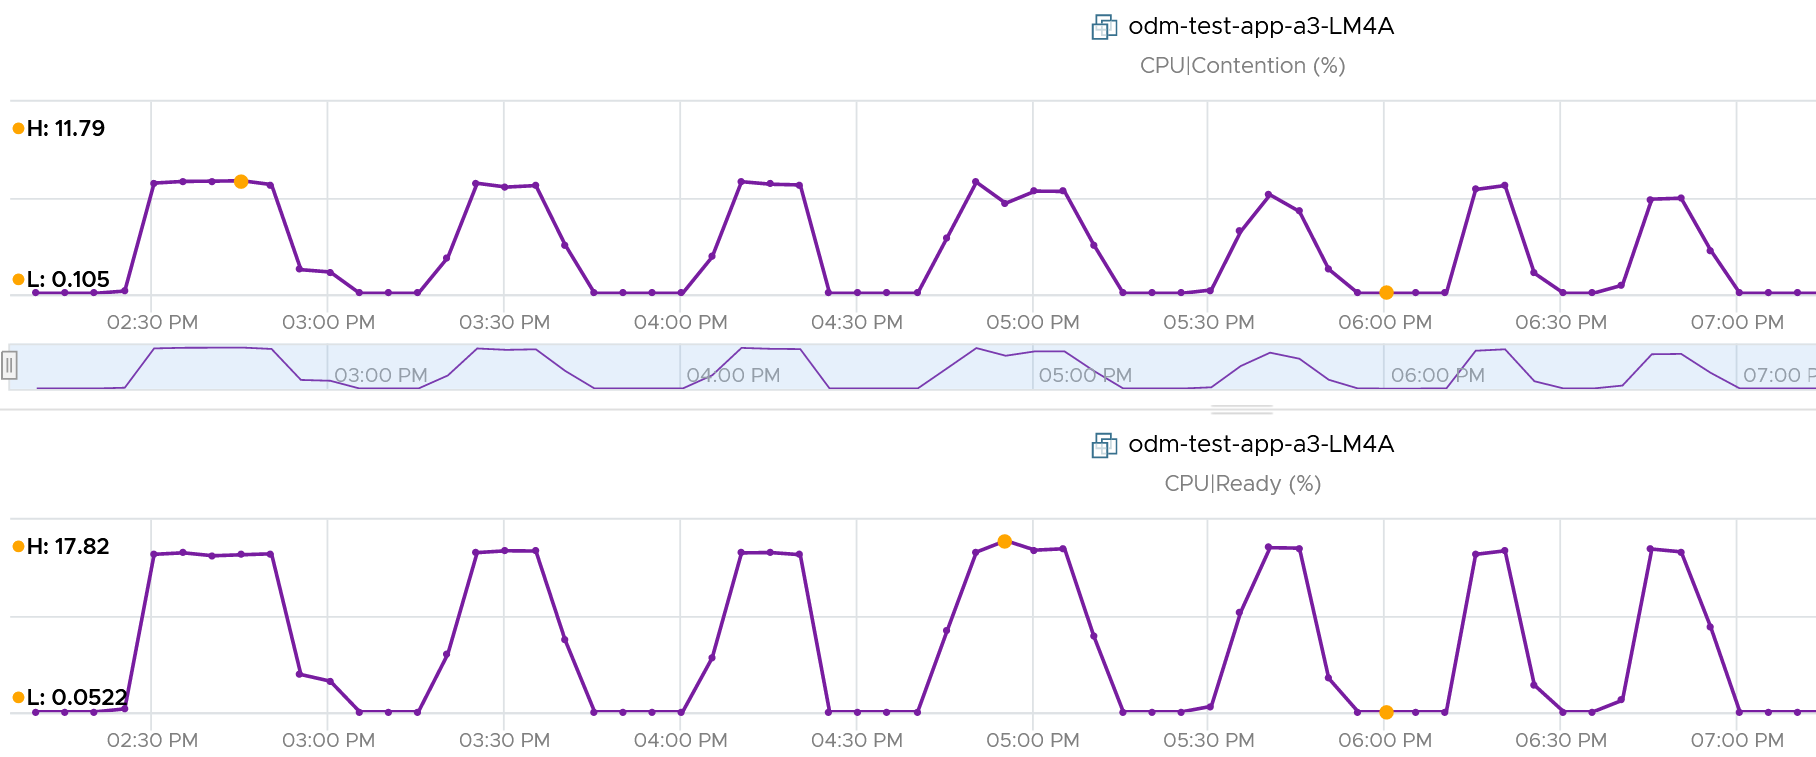Open odm-test-app-a3-LM4A title on Contention chart
Viewport: 1816px width, 757px height.
pyautogui.click(x=1261, y=26)
